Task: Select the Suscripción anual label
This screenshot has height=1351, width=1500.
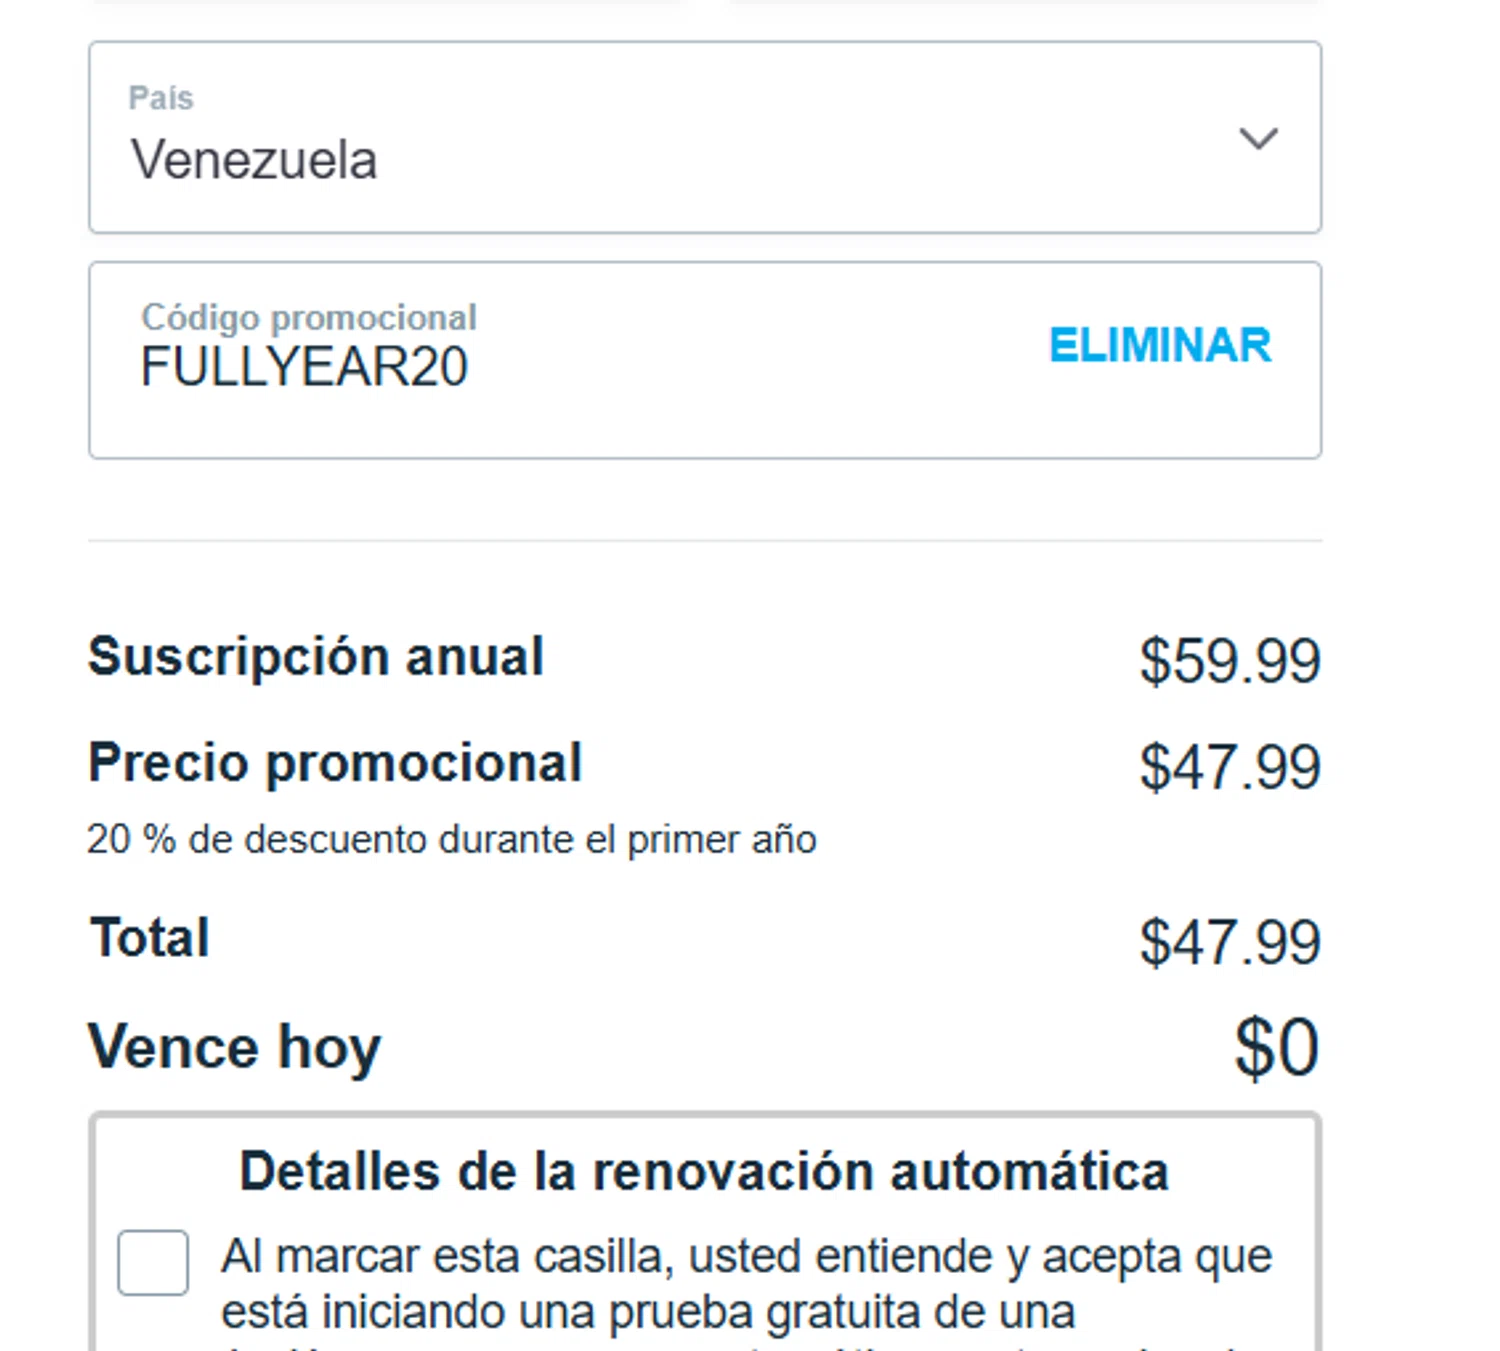Action: 316,657
